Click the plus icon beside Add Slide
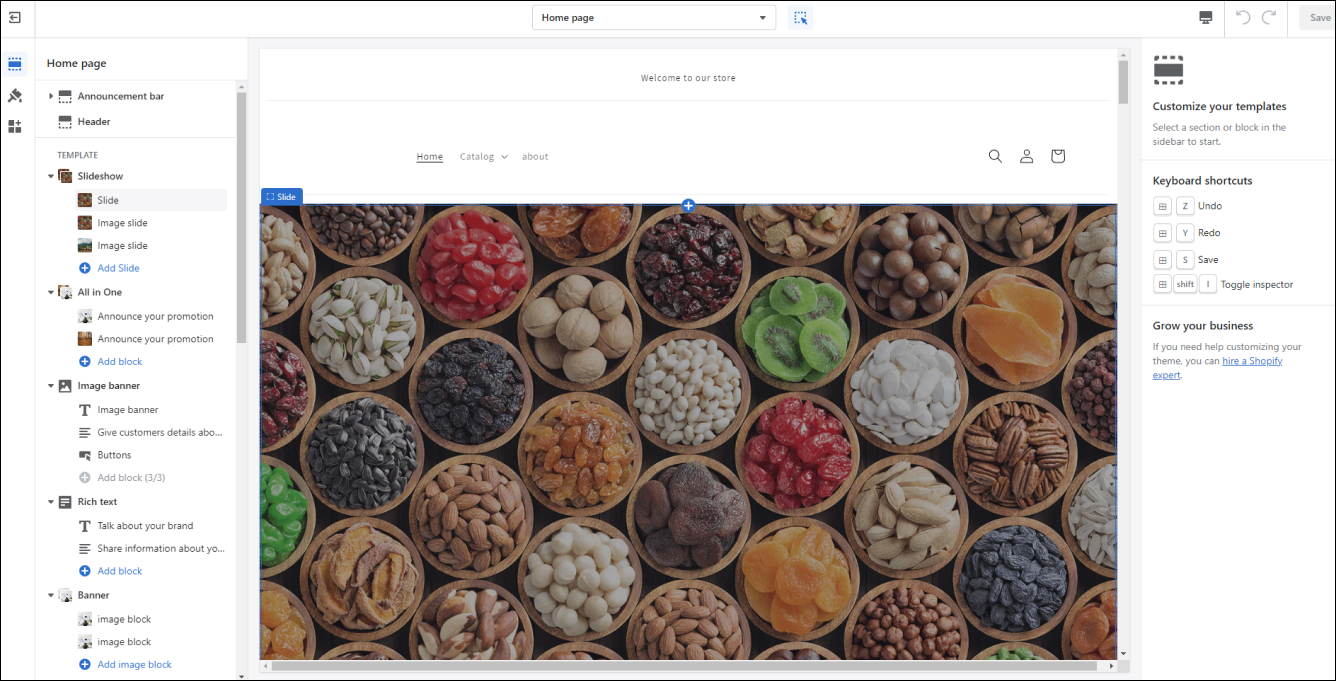Viewport: 1336px width, 681px height. coord(85,268)
